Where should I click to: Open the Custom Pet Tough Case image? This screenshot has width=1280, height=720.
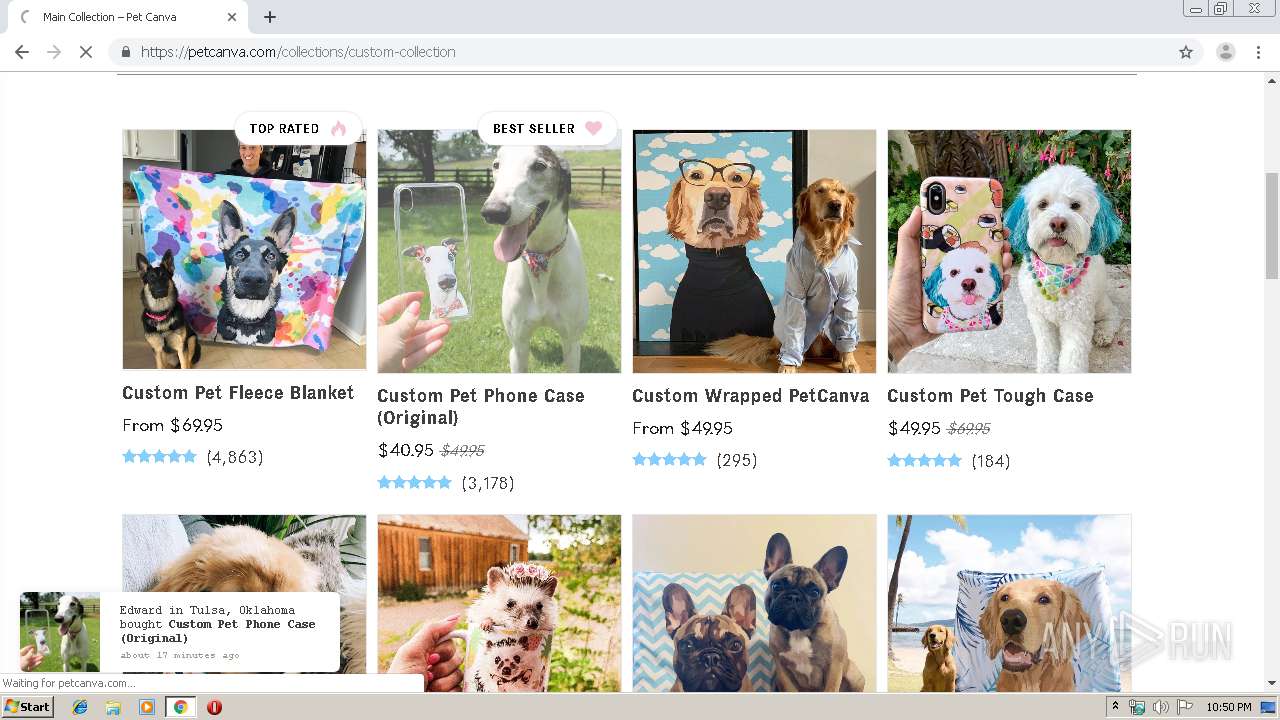click(x=1009, y=251)
